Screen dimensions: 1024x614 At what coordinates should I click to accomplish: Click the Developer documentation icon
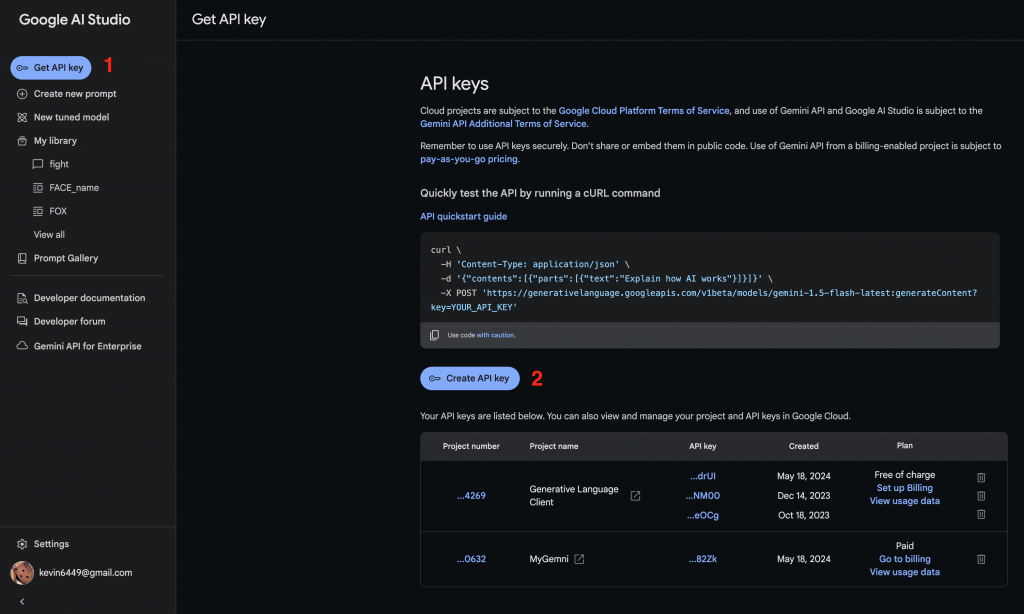pos(22,299)
